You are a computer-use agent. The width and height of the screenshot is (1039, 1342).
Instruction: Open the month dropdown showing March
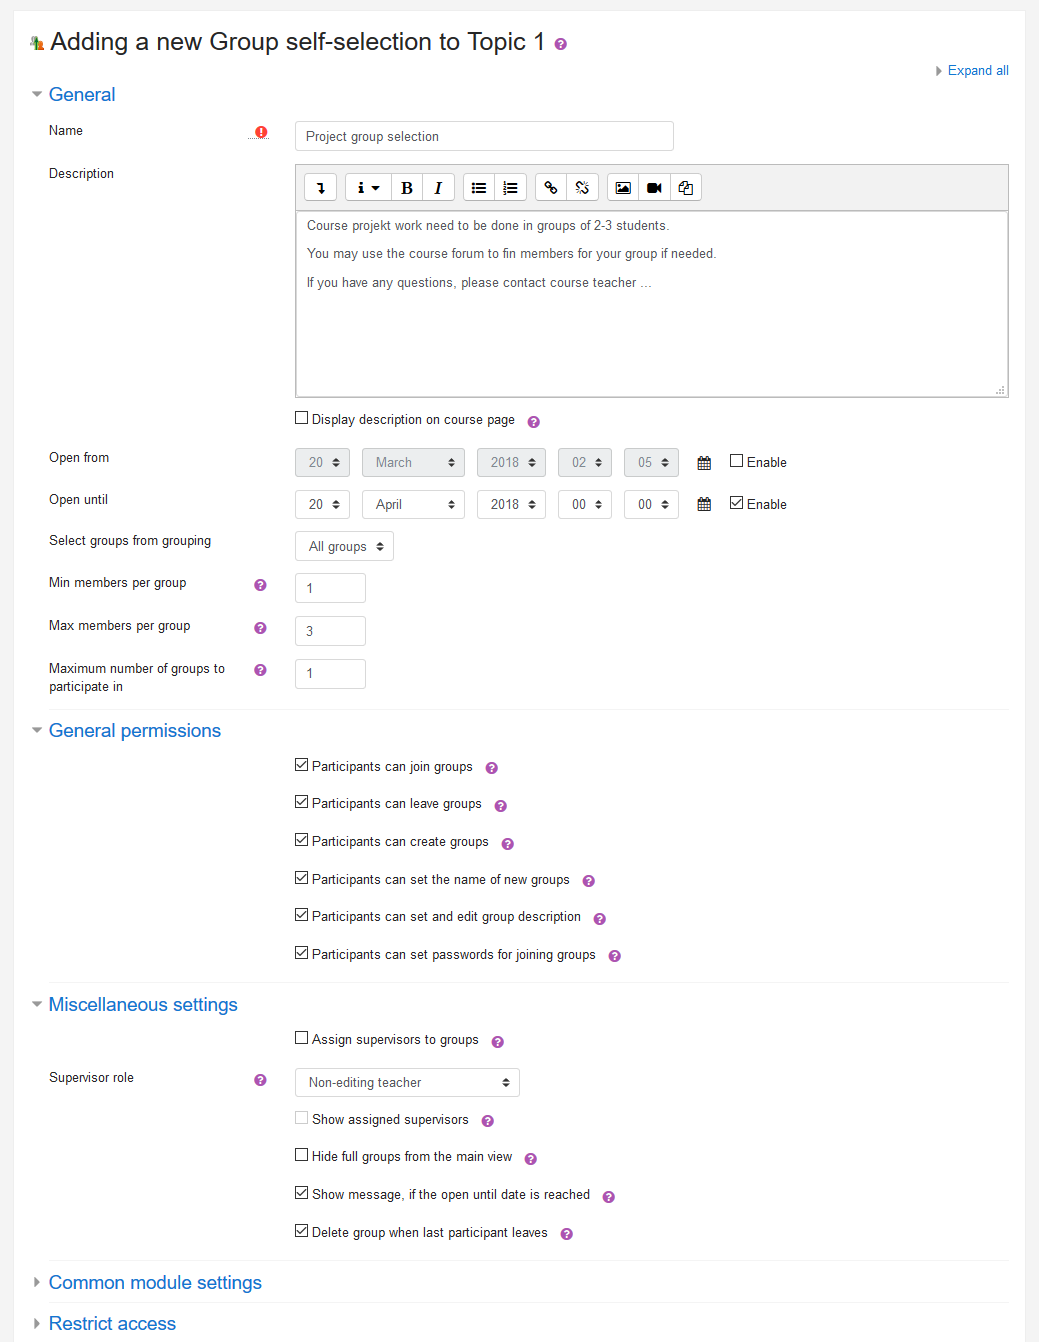pyautogui.click(x=413, y=462)
